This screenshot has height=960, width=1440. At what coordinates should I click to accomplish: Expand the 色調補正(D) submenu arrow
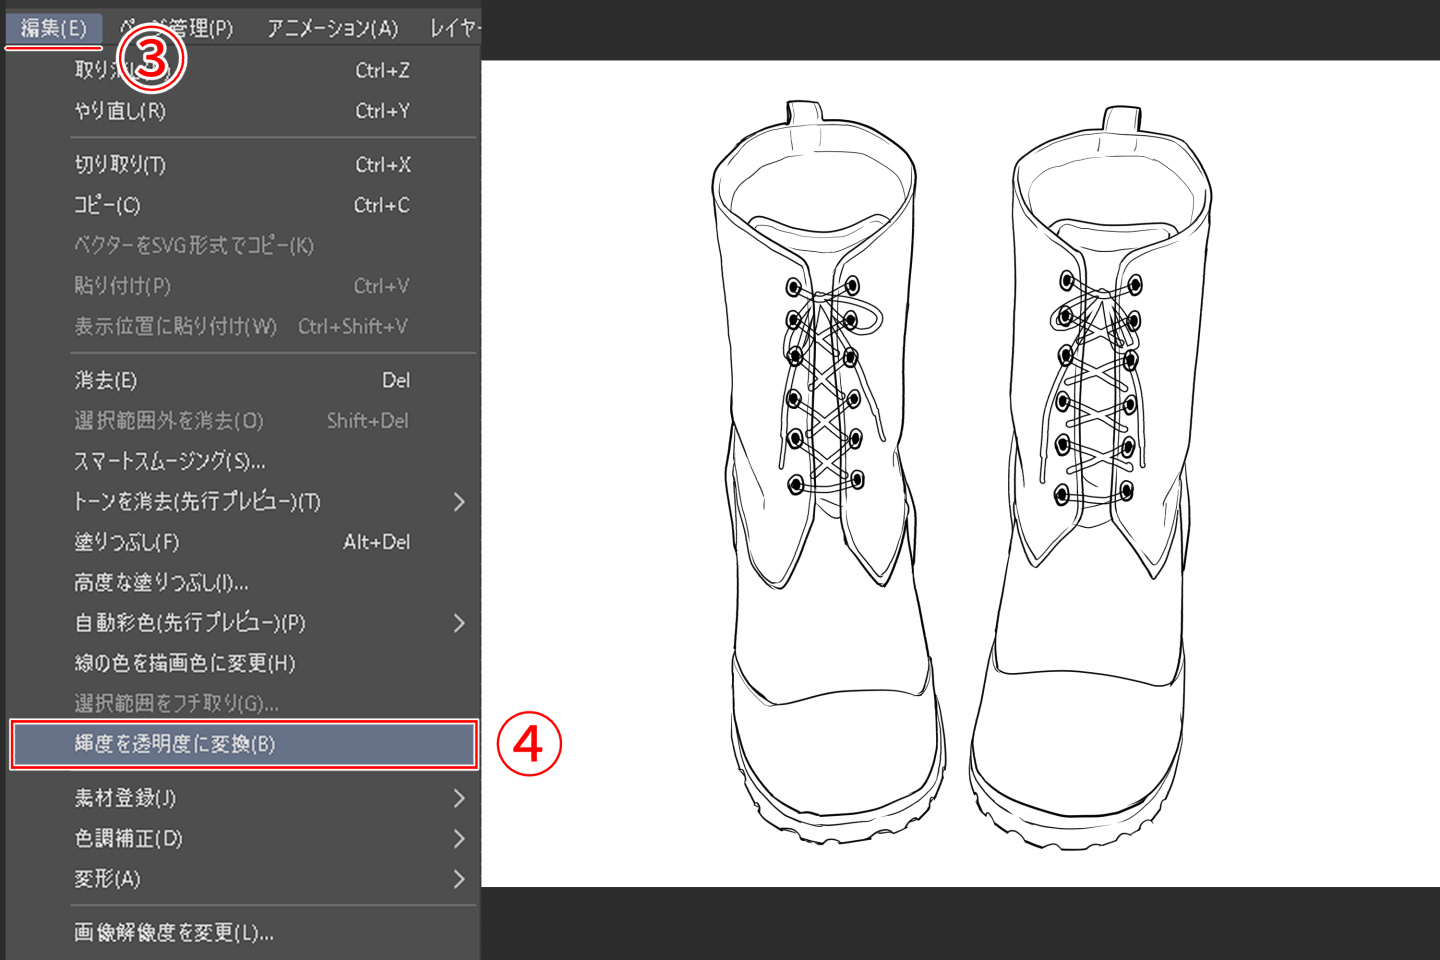[x=459, y=838]
